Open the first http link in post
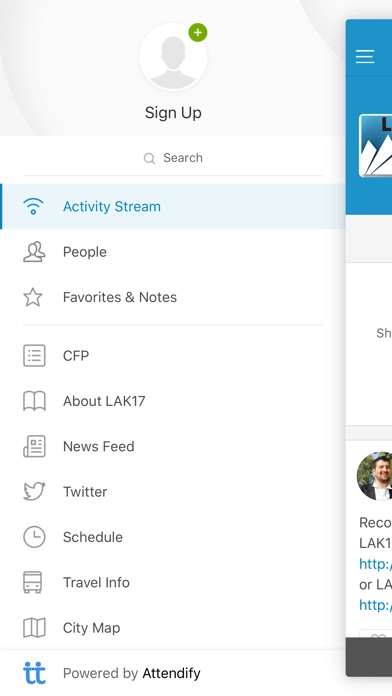Image resolution: width=392 pixels, height=696 pixels. click(376, 564)
